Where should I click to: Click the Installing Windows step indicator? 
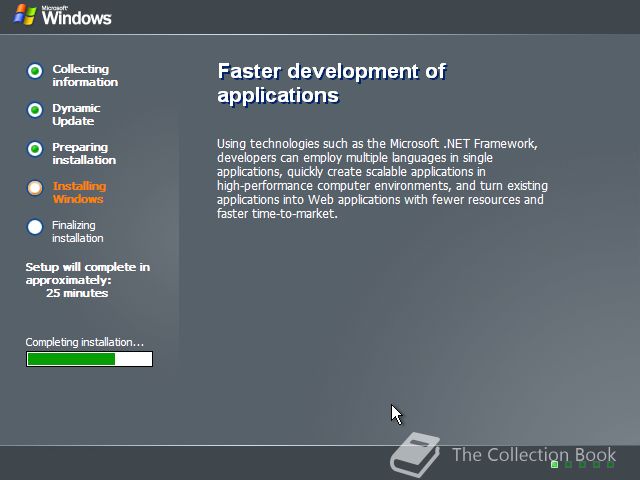(35, 188)
